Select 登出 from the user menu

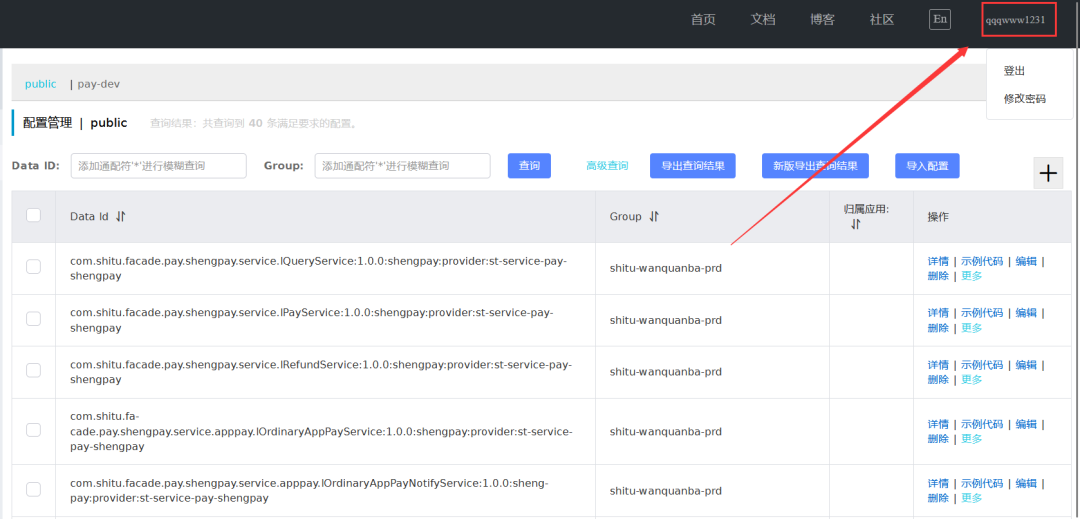1015,71
